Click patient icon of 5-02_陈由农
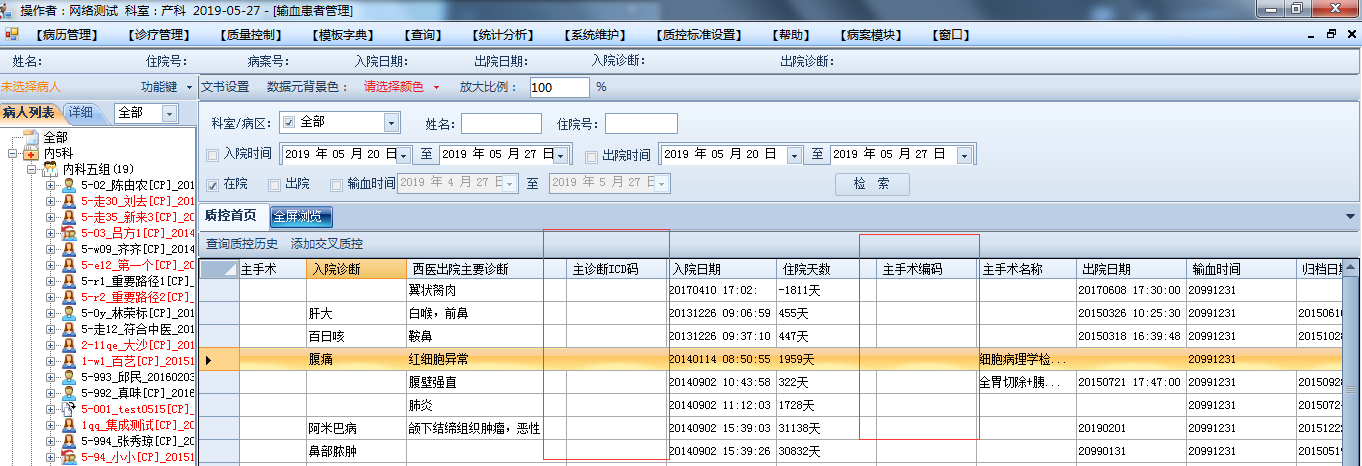Screen dimensions: 1362x466 70,185
